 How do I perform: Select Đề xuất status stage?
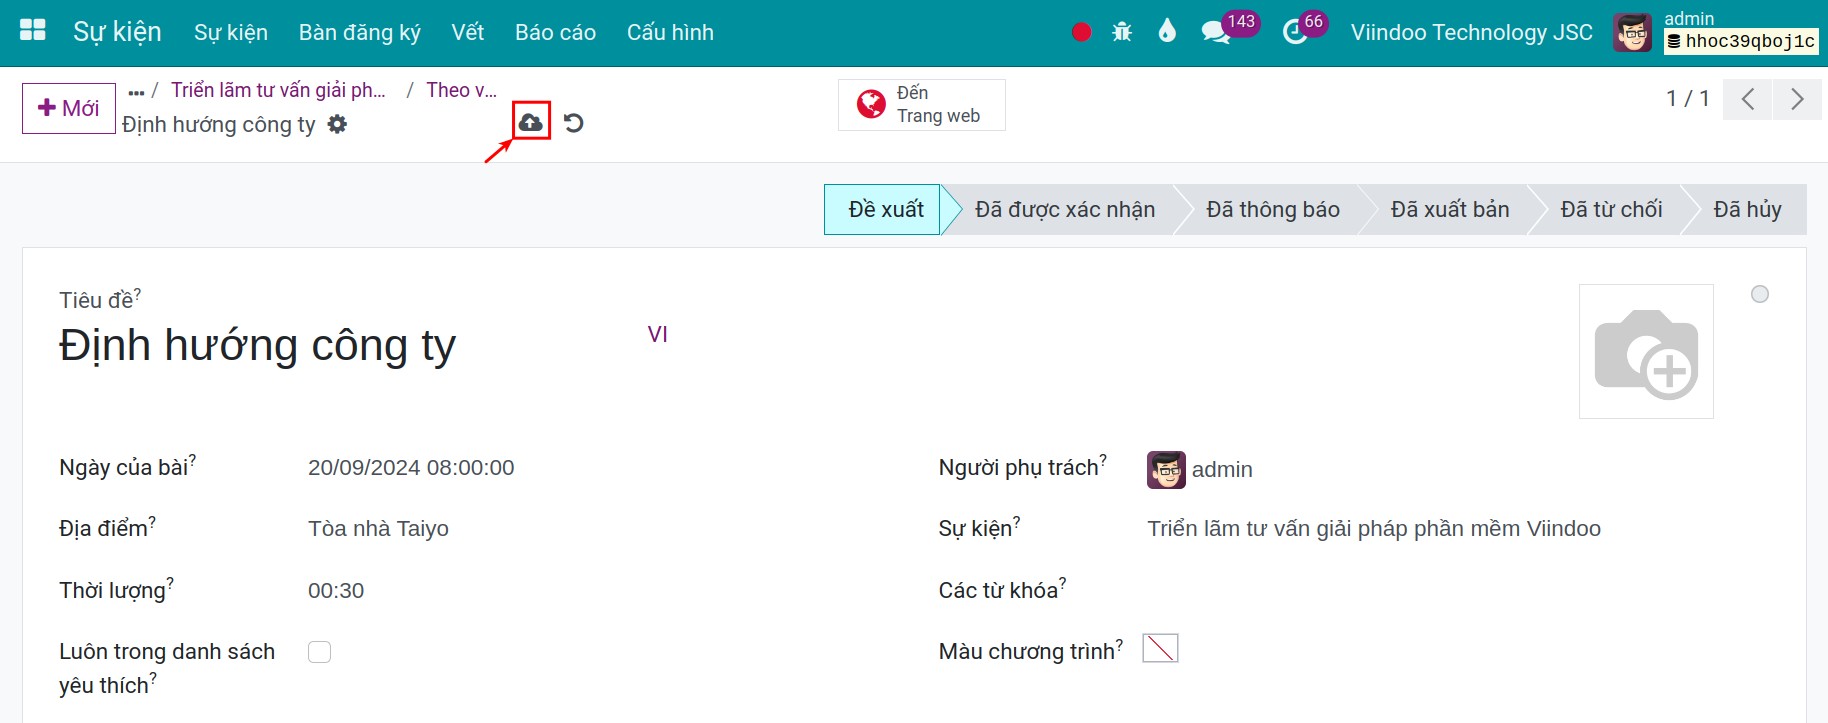click(884, 209)
